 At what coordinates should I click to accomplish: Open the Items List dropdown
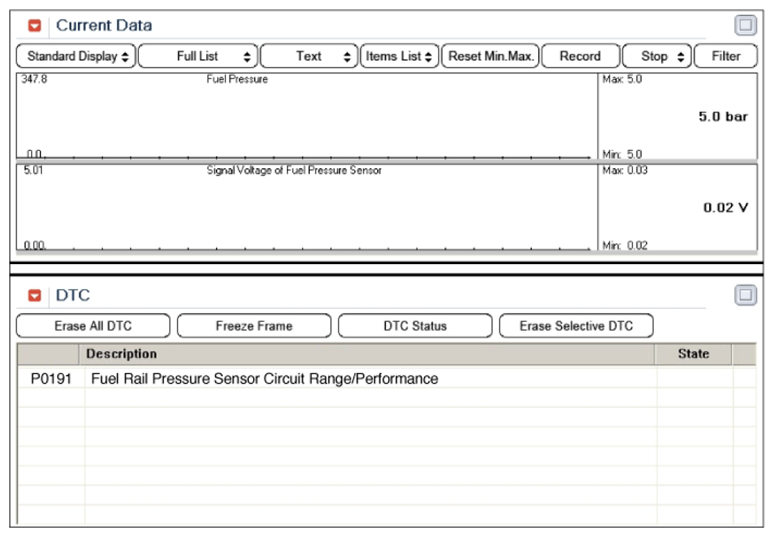(399, 56)
